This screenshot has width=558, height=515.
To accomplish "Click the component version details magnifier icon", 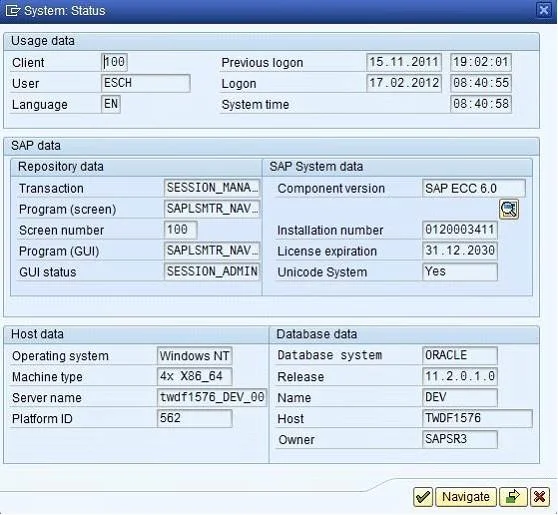I will [509, 209].
